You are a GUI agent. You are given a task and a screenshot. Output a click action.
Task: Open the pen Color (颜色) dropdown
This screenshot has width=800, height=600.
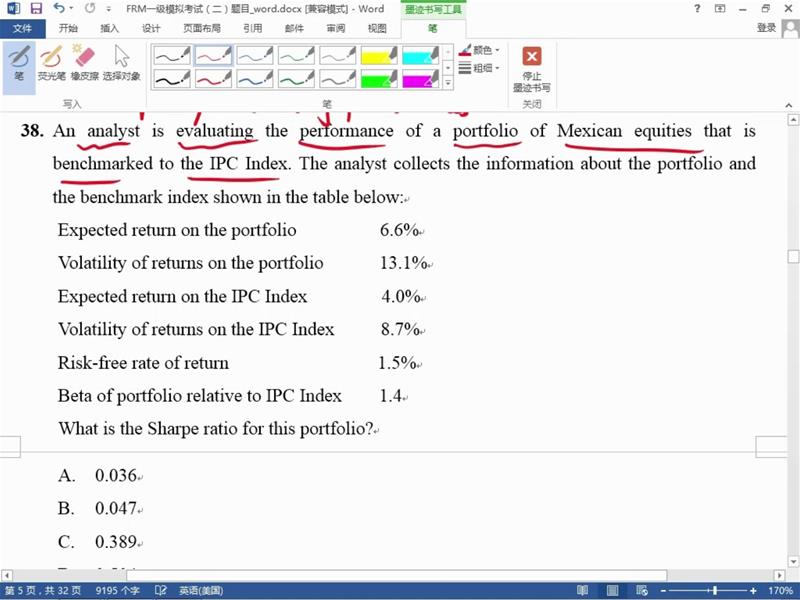(481, 50)
